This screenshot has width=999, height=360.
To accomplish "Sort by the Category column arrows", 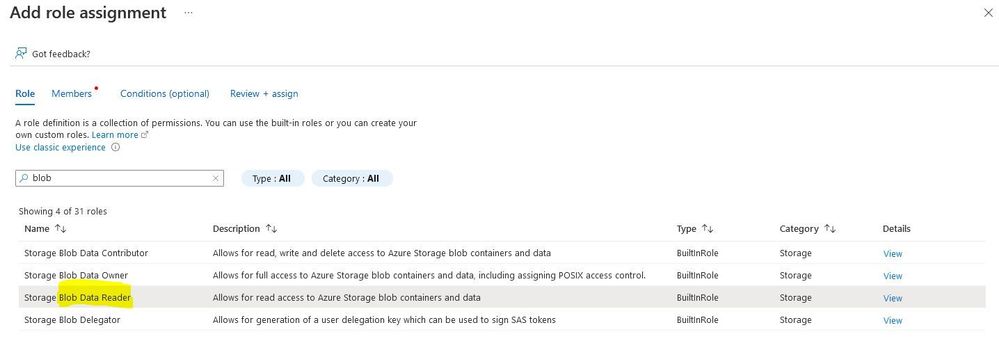I will 830,229.
